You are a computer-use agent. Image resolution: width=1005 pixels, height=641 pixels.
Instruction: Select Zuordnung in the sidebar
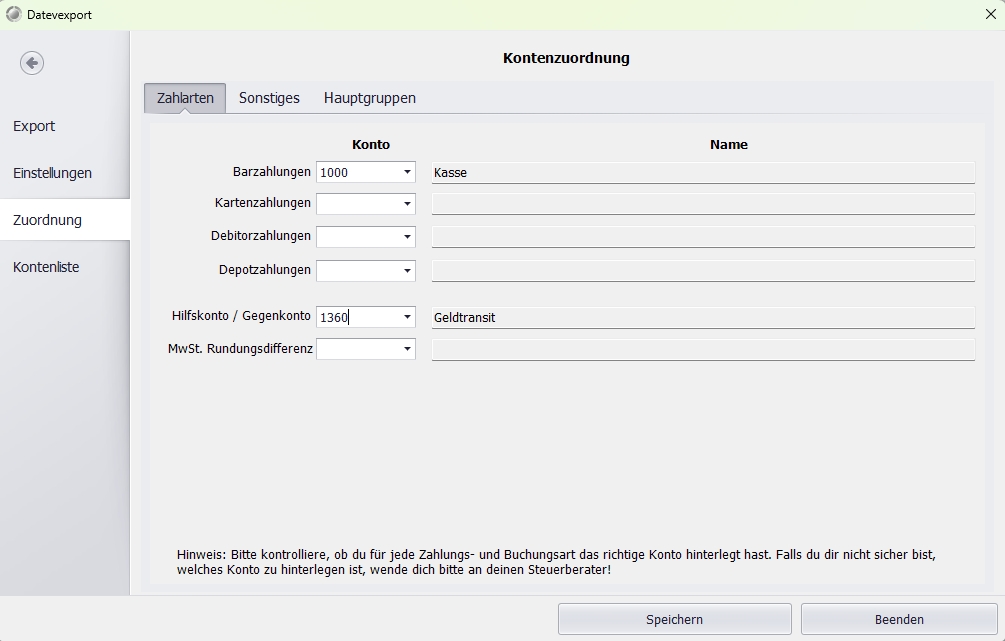[47, 220]
